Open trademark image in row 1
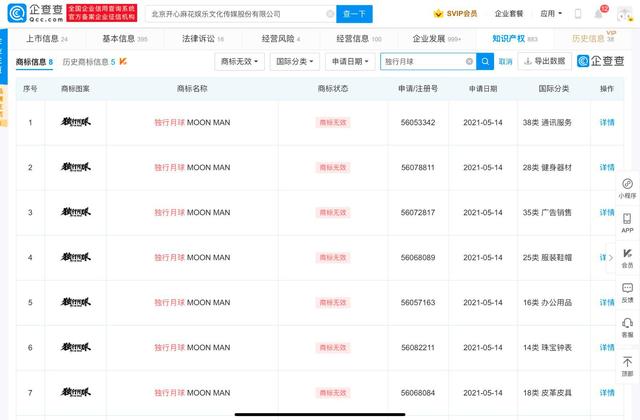This screenshot has width=640, height=420. 76,122
